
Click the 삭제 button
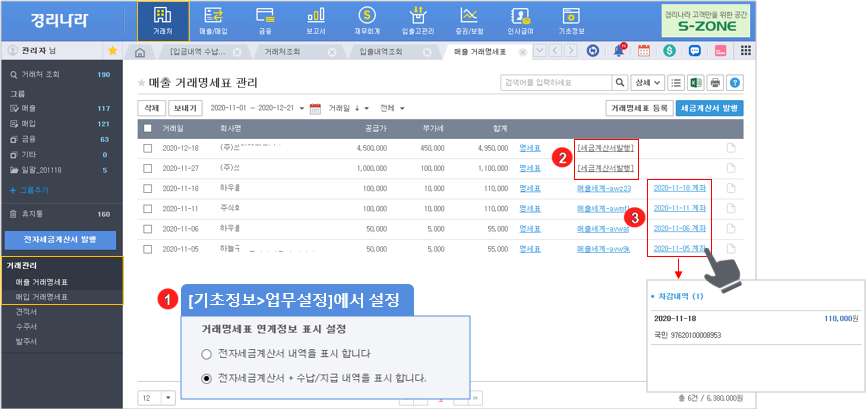pyautogui.click(x=151, y=108)
